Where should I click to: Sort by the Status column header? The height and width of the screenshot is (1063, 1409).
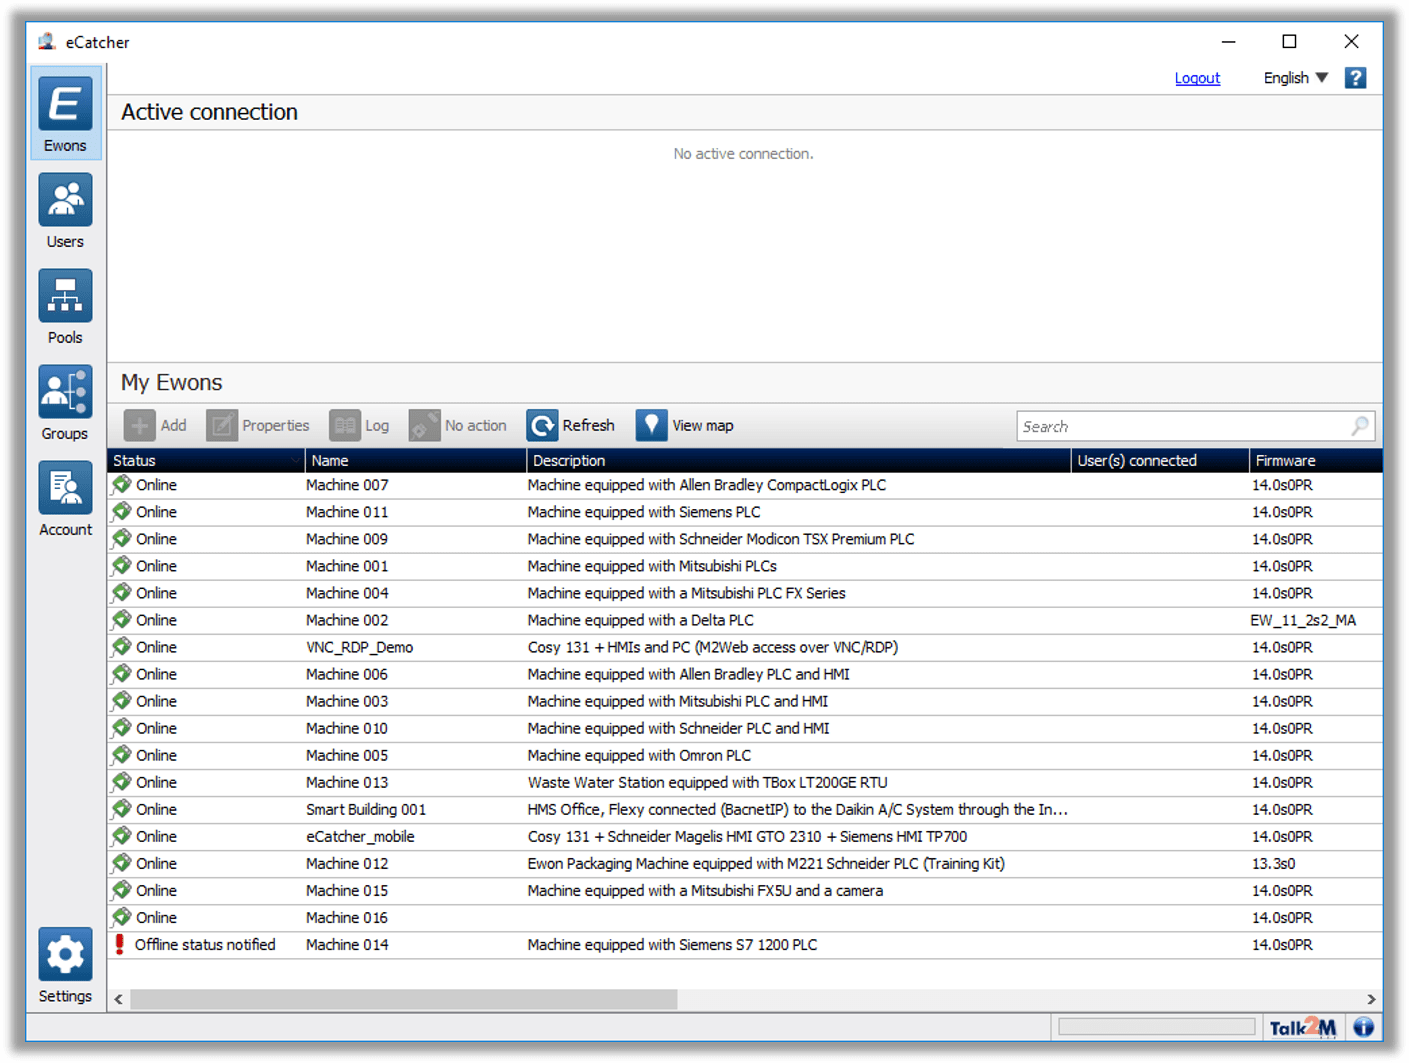[205, 460]
